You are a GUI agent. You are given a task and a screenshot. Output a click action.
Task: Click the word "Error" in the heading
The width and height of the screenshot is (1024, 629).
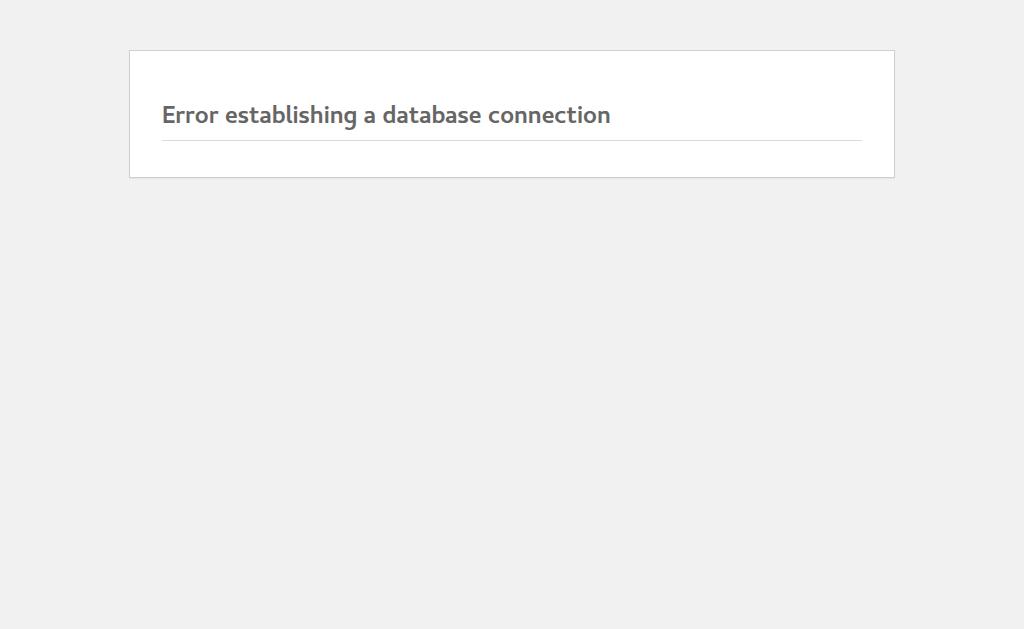[x=190, y=115]
